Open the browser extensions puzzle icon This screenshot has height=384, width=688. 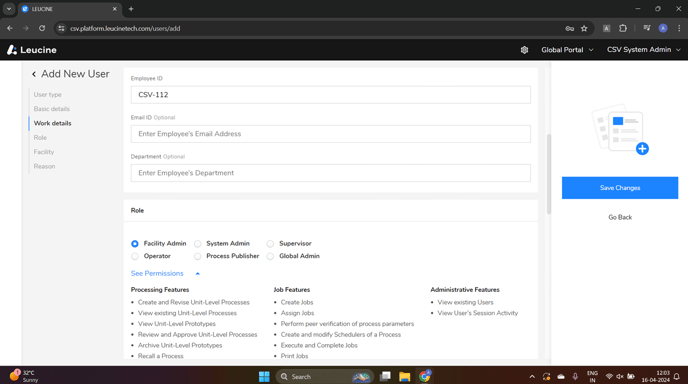point(623,28)
